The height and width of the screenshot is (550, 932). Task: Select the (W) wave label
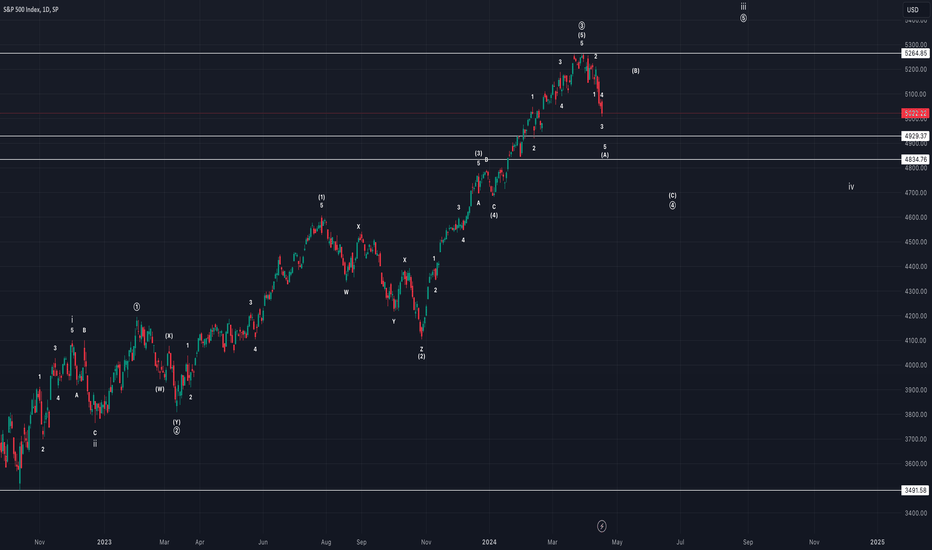(x=160, y=389)
